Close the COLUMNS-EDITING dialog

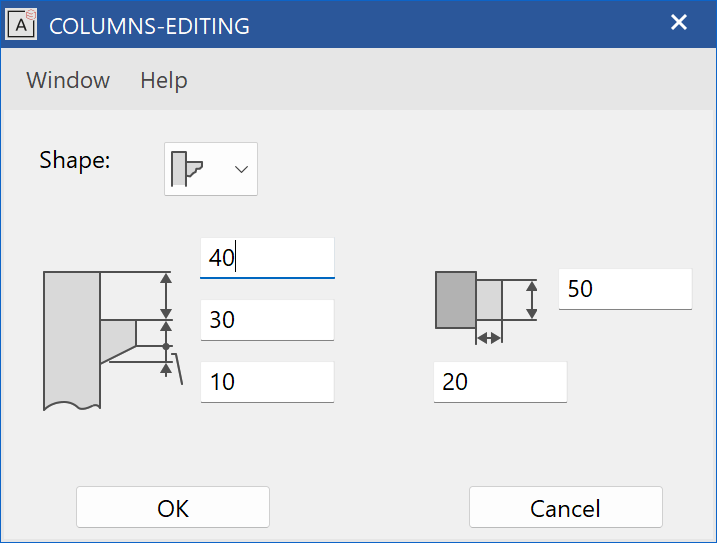coord(679,23)
